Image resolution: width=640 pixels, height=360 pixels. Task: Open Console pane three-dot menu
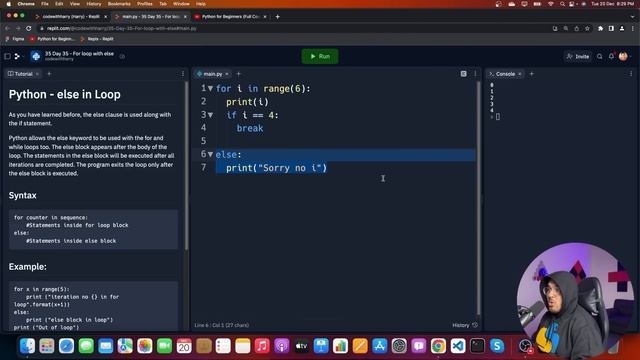[631, 74]
